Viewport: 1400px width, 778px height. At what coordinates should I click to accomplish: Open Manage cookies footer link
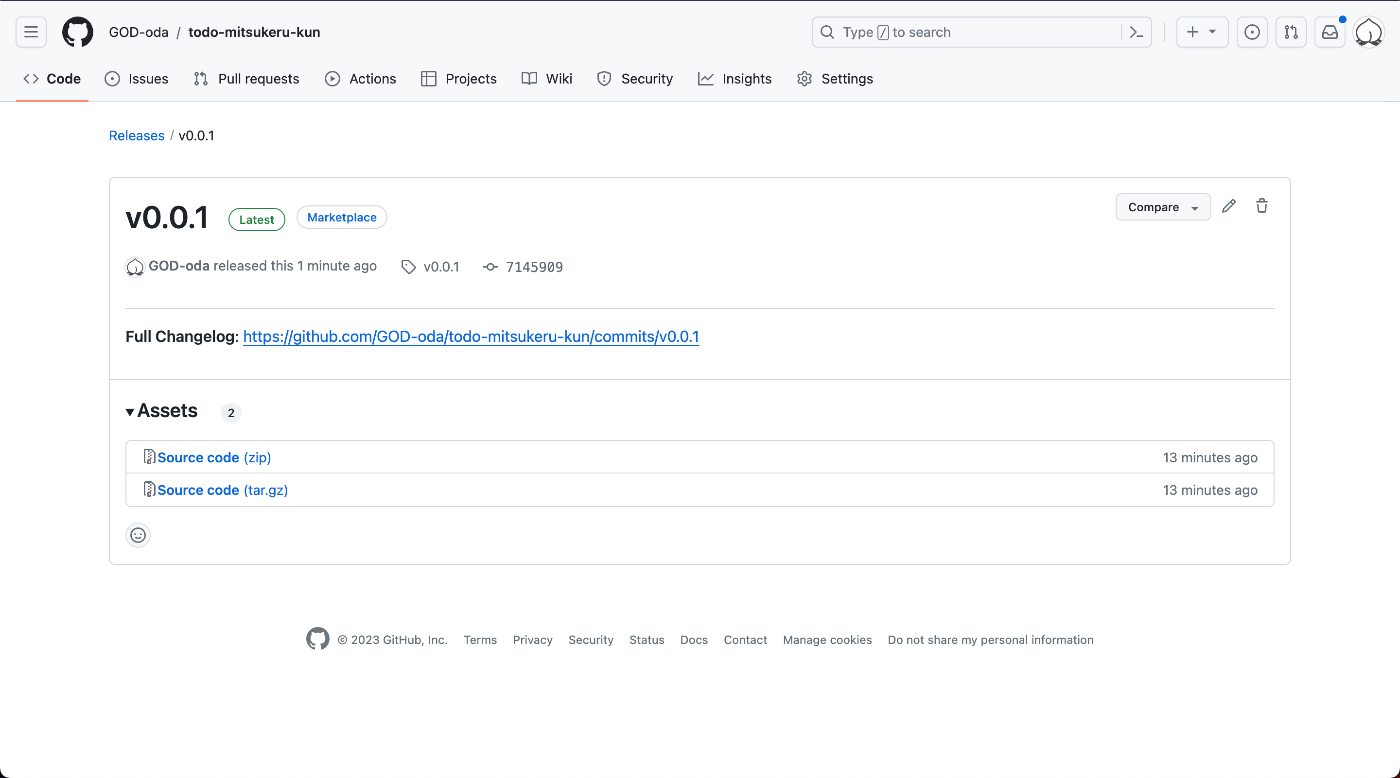point(828,640)
